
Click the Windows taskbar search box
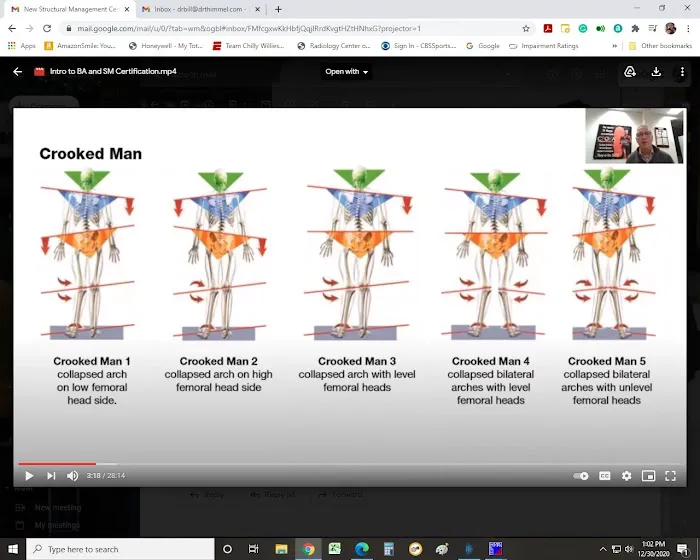point(120,549)
